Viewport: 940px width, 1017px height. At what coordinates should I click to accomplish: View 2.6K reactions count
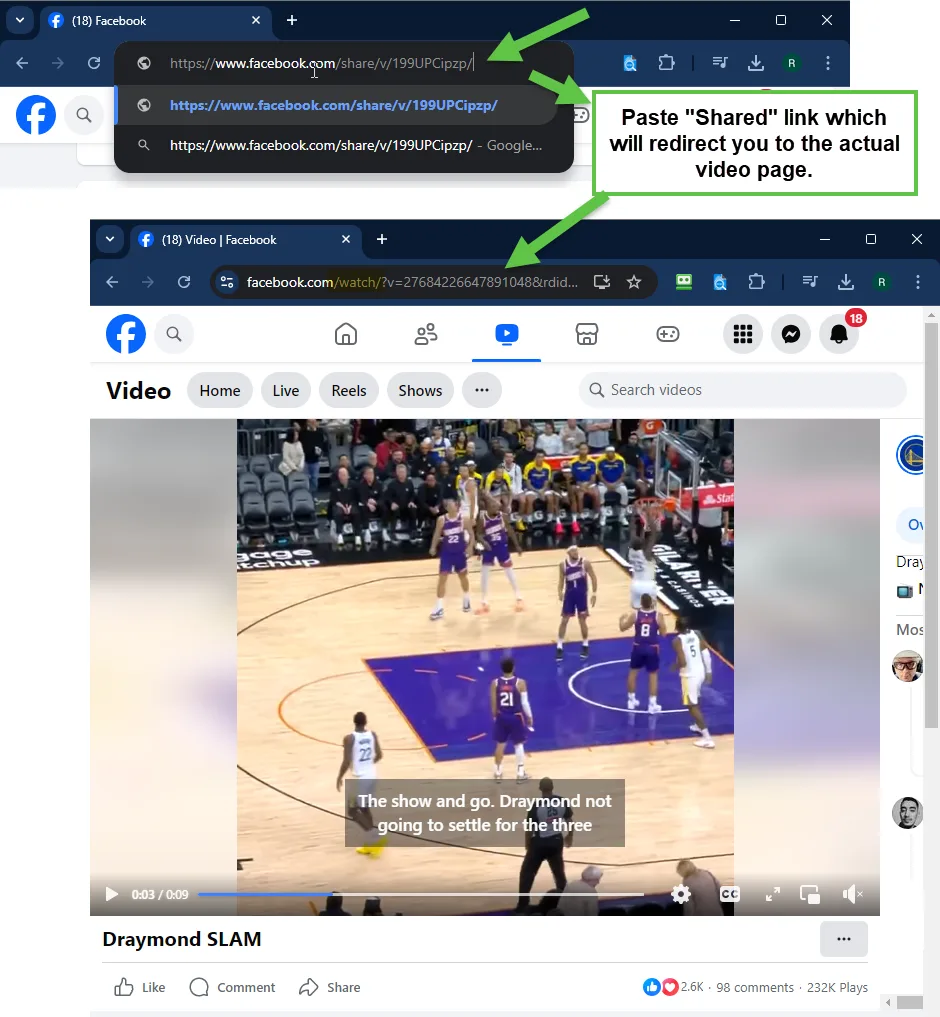[x=692, y=987]
